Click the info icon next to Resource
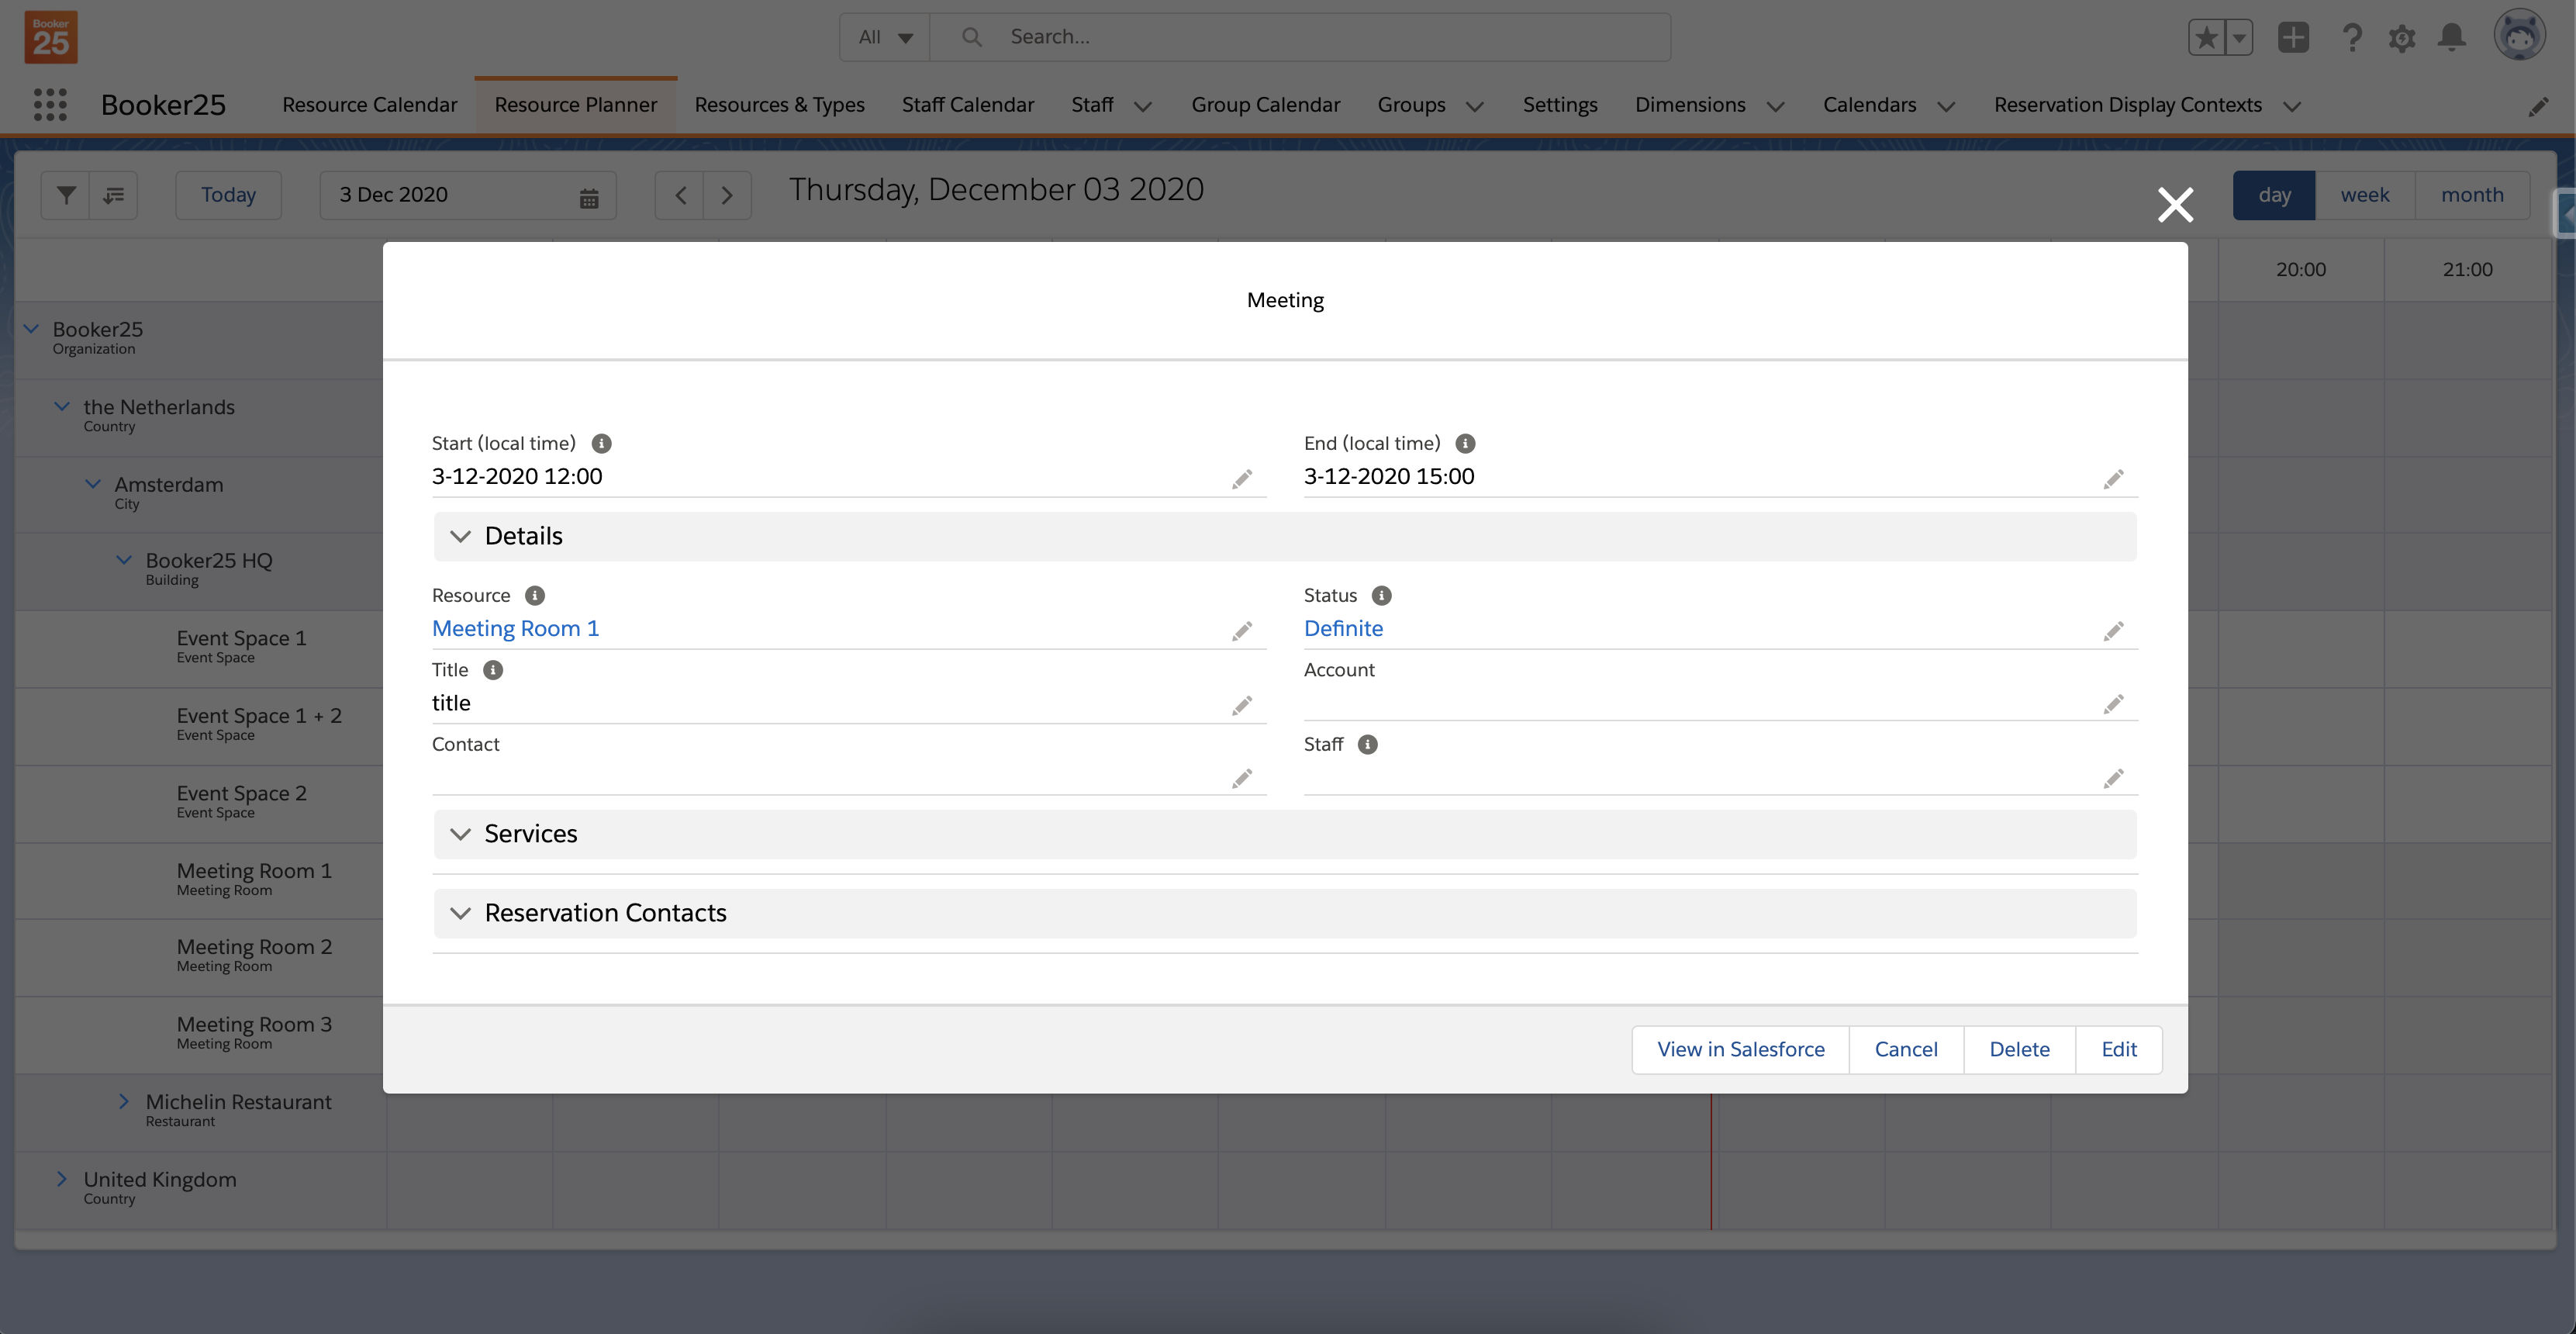 [x=535, y=596]
